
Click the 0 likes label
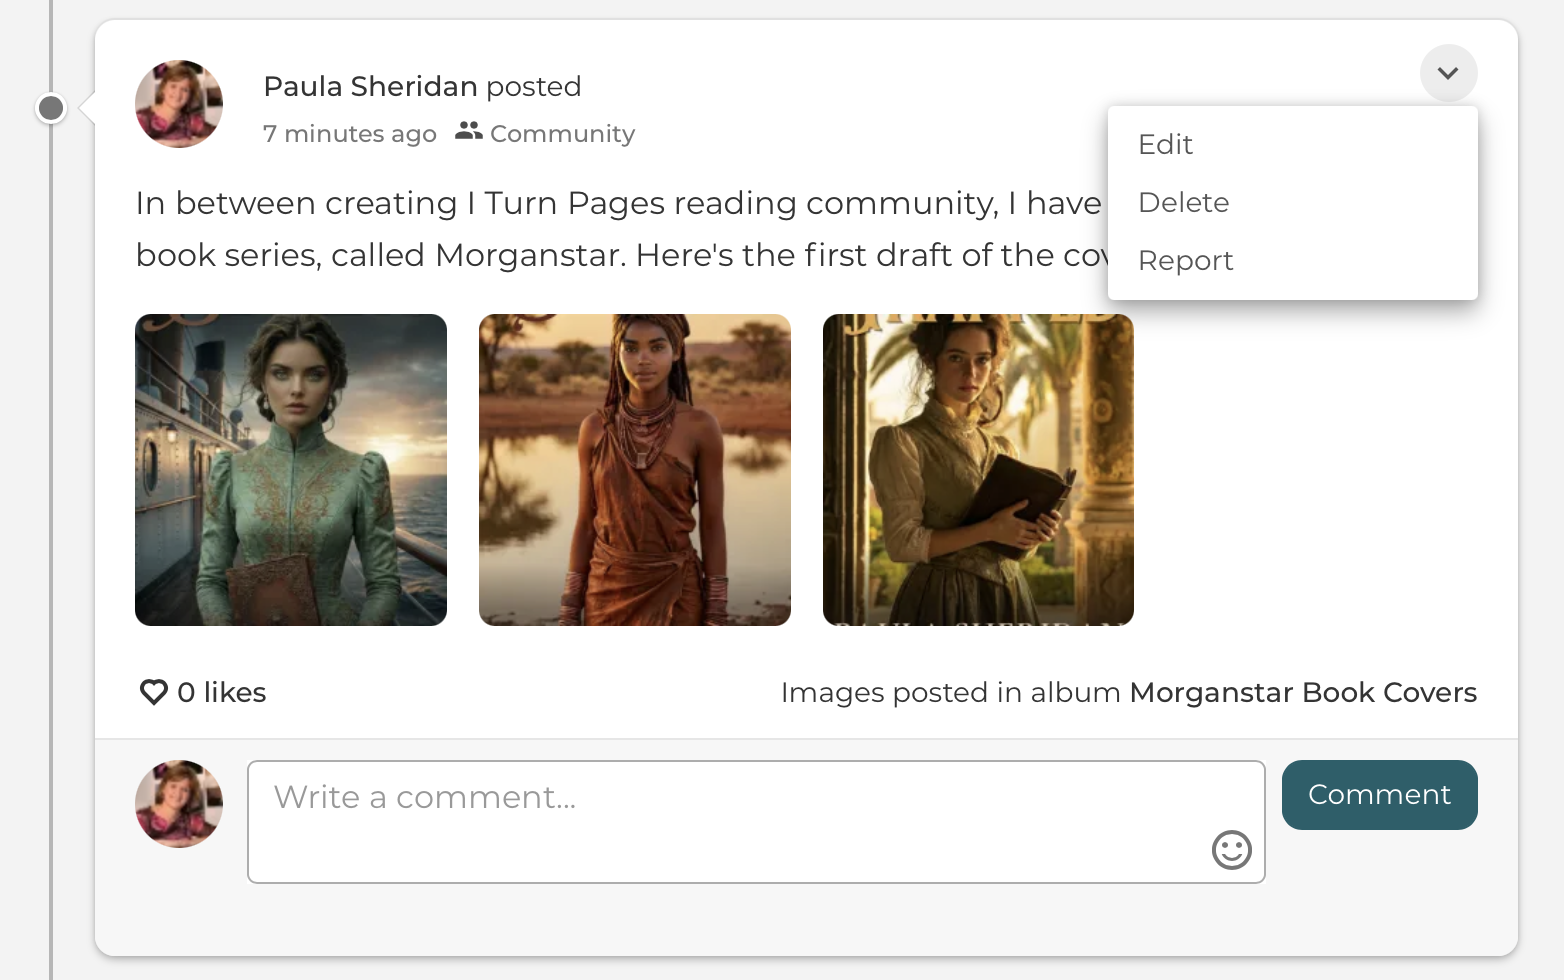click(x=221, y=692)
